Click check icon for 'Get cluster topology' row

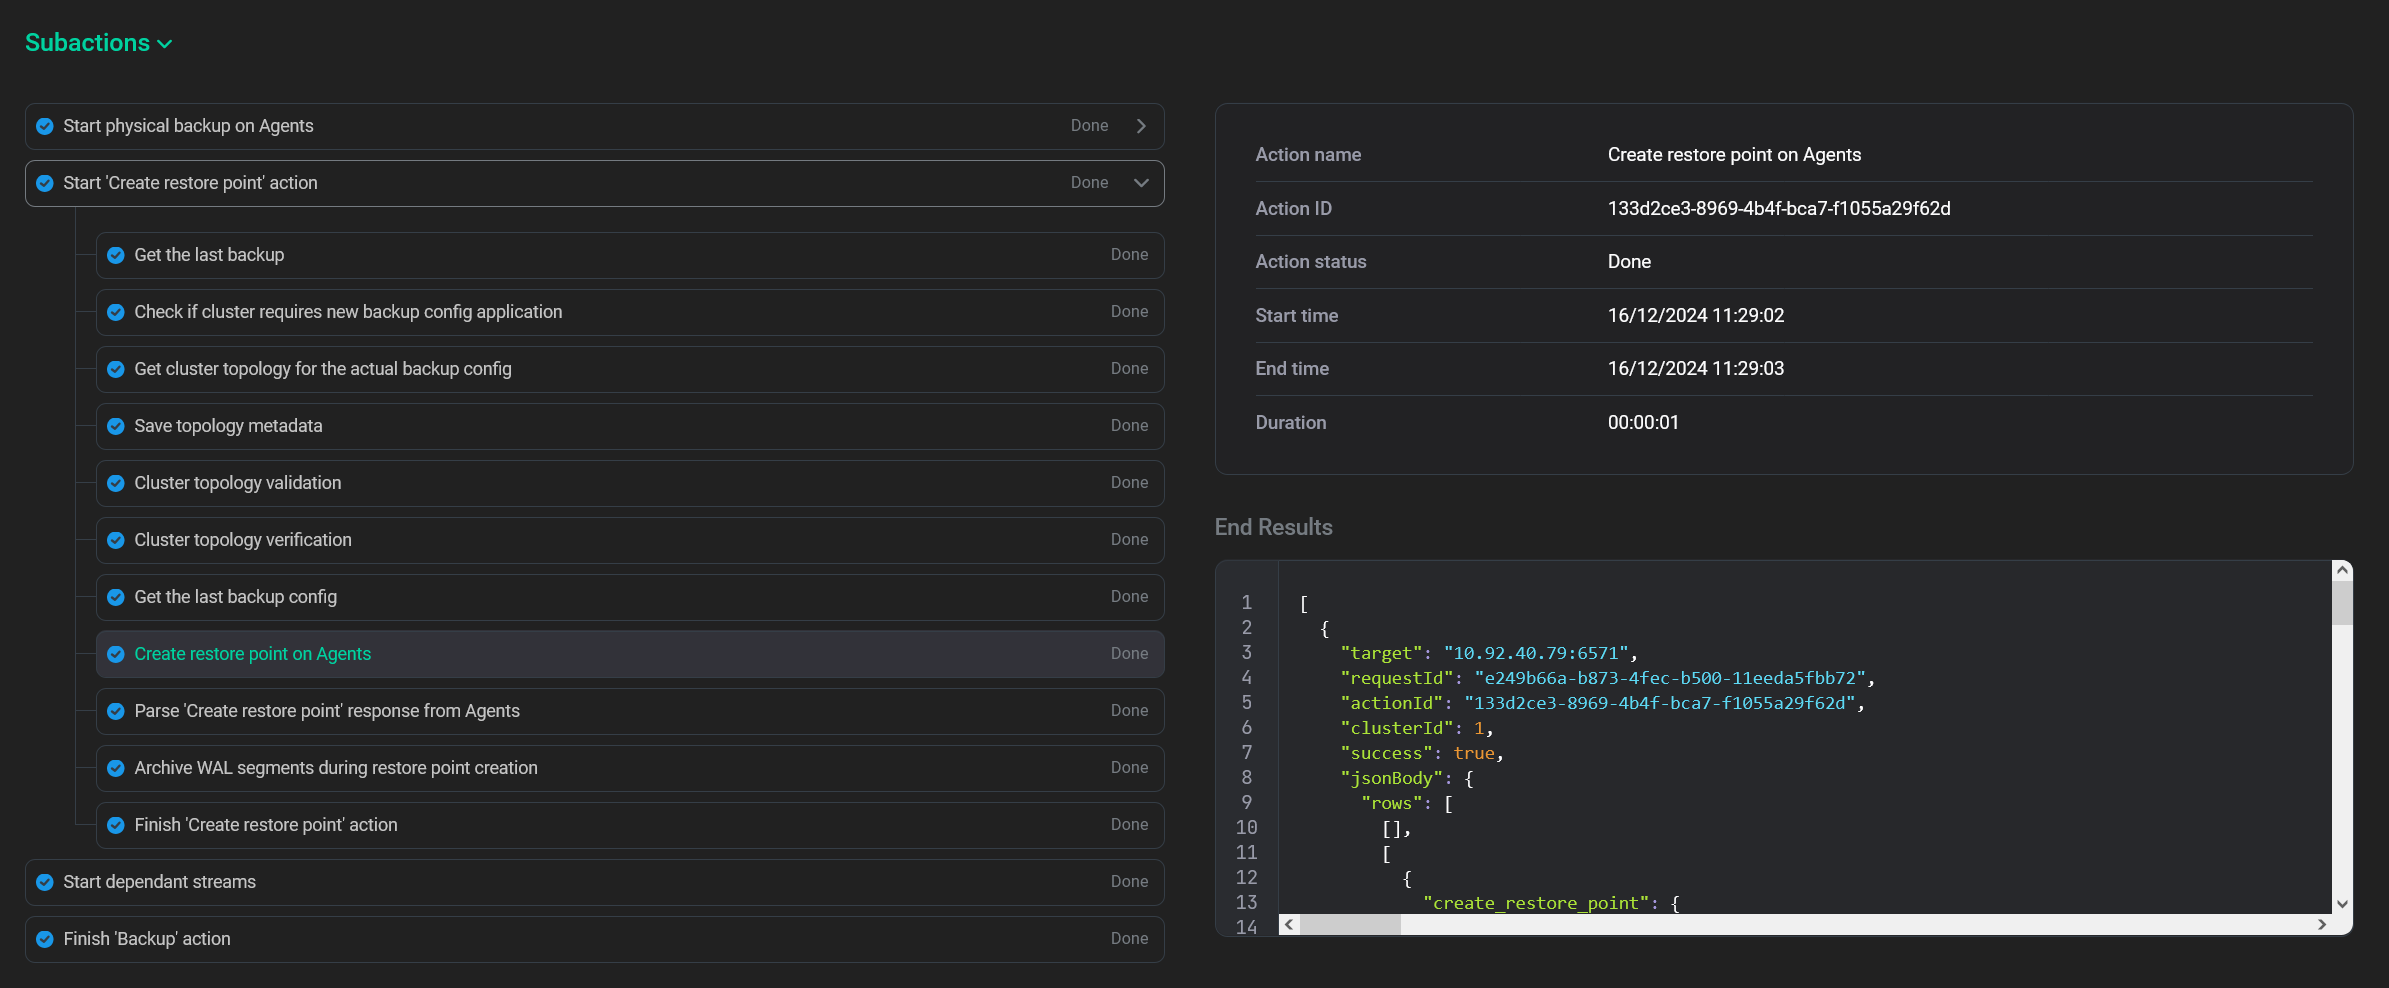116,369
